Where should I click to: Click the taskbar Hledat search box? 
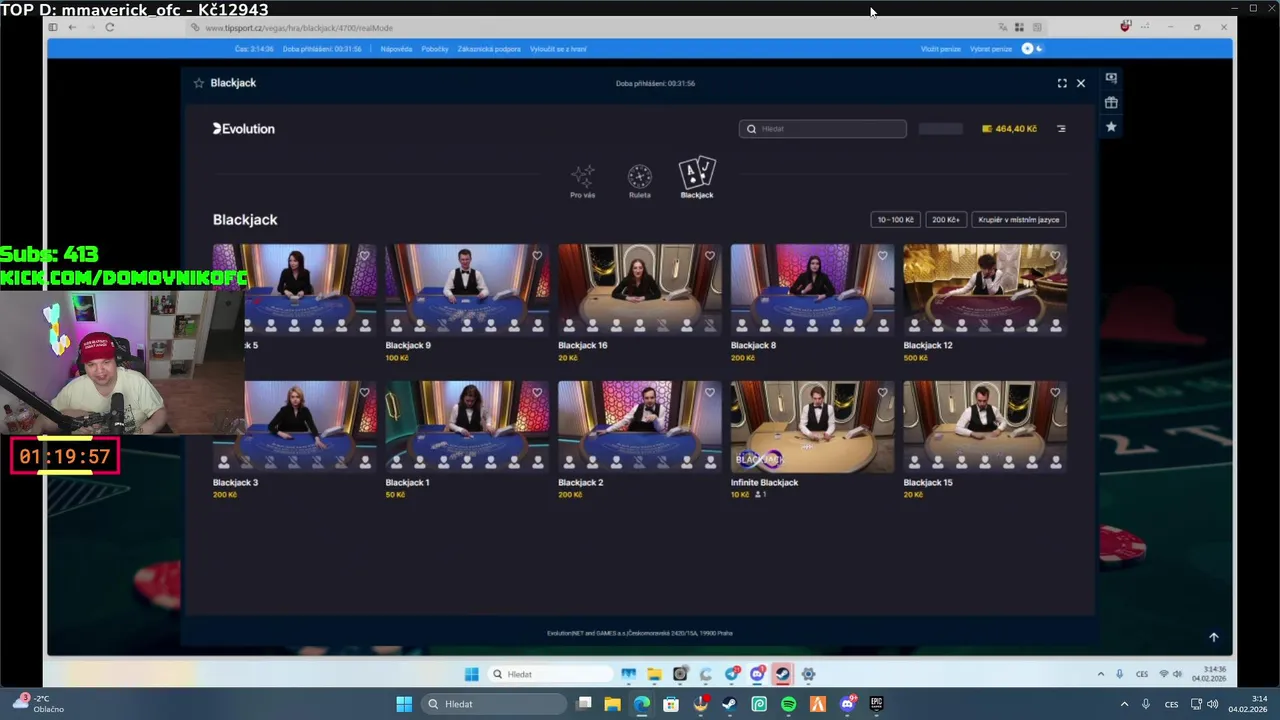[x=494, y=704]
